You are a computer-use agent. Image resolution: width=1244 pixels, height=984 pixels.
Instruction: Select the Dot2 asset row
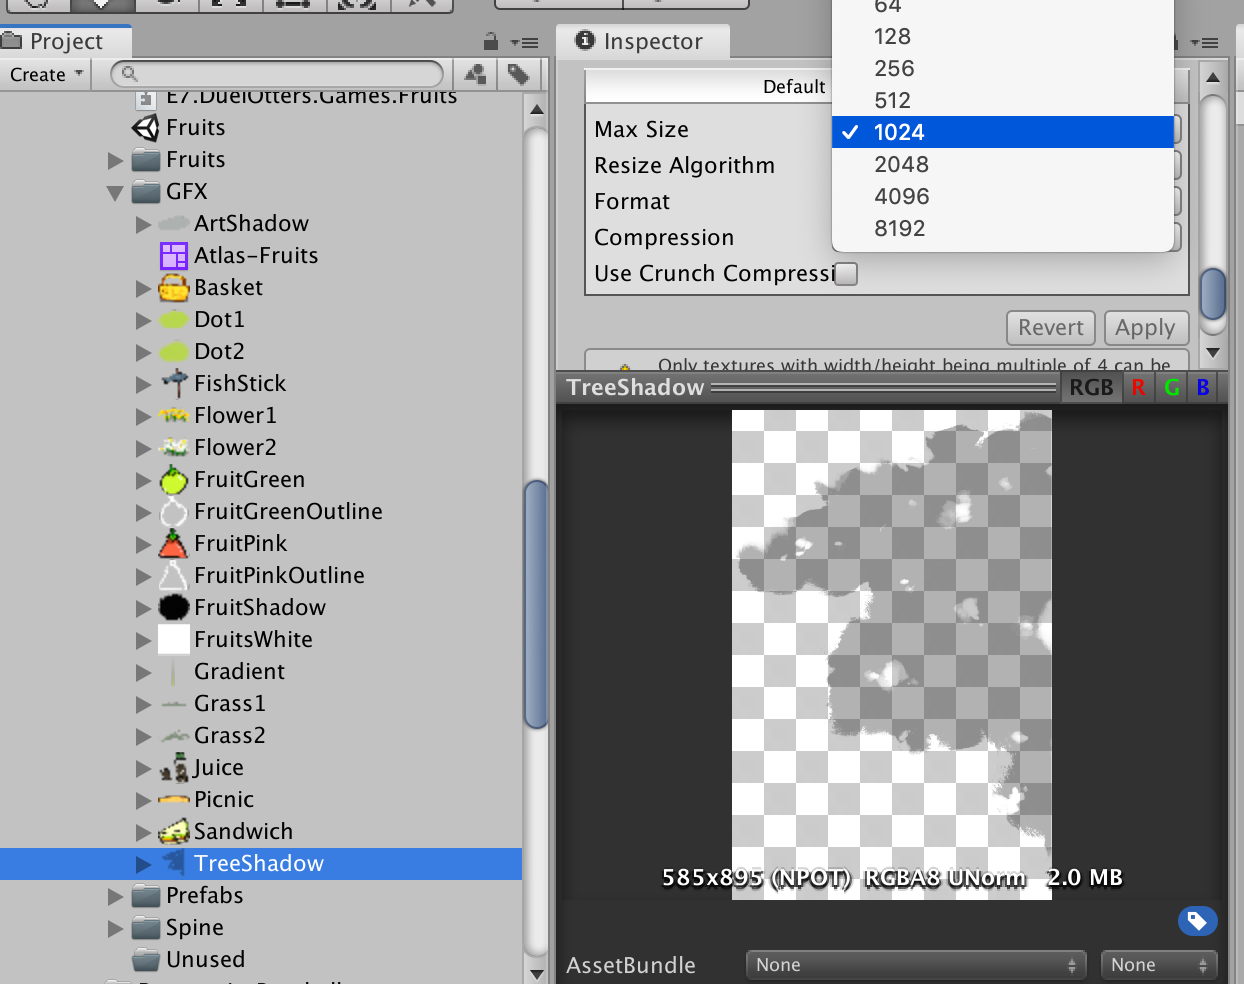261,352
